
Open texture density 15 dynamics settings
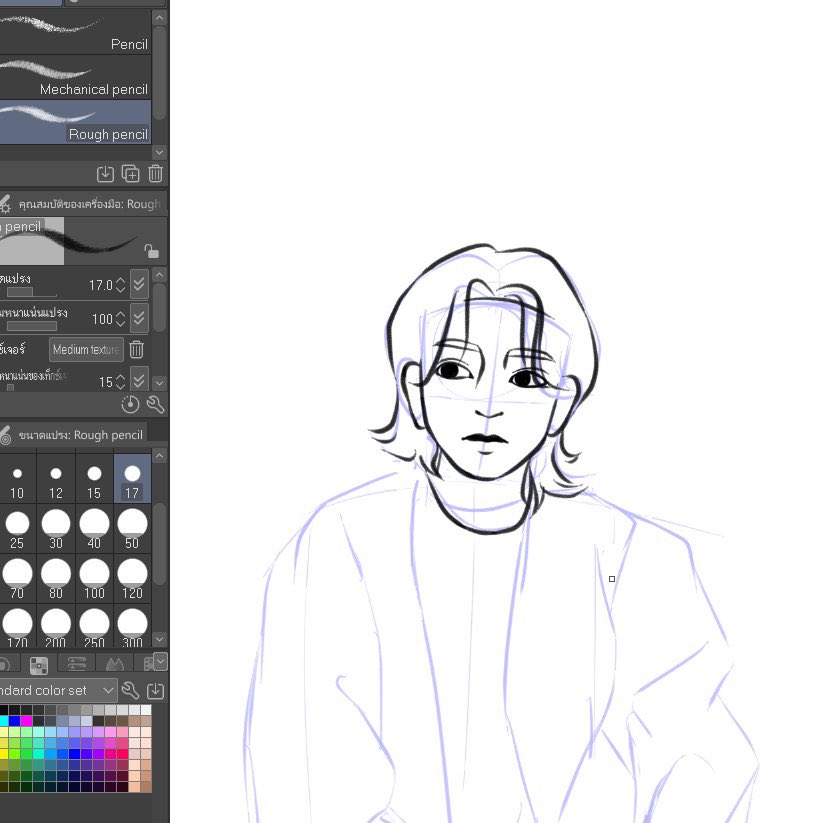click(x=139, y=379)
